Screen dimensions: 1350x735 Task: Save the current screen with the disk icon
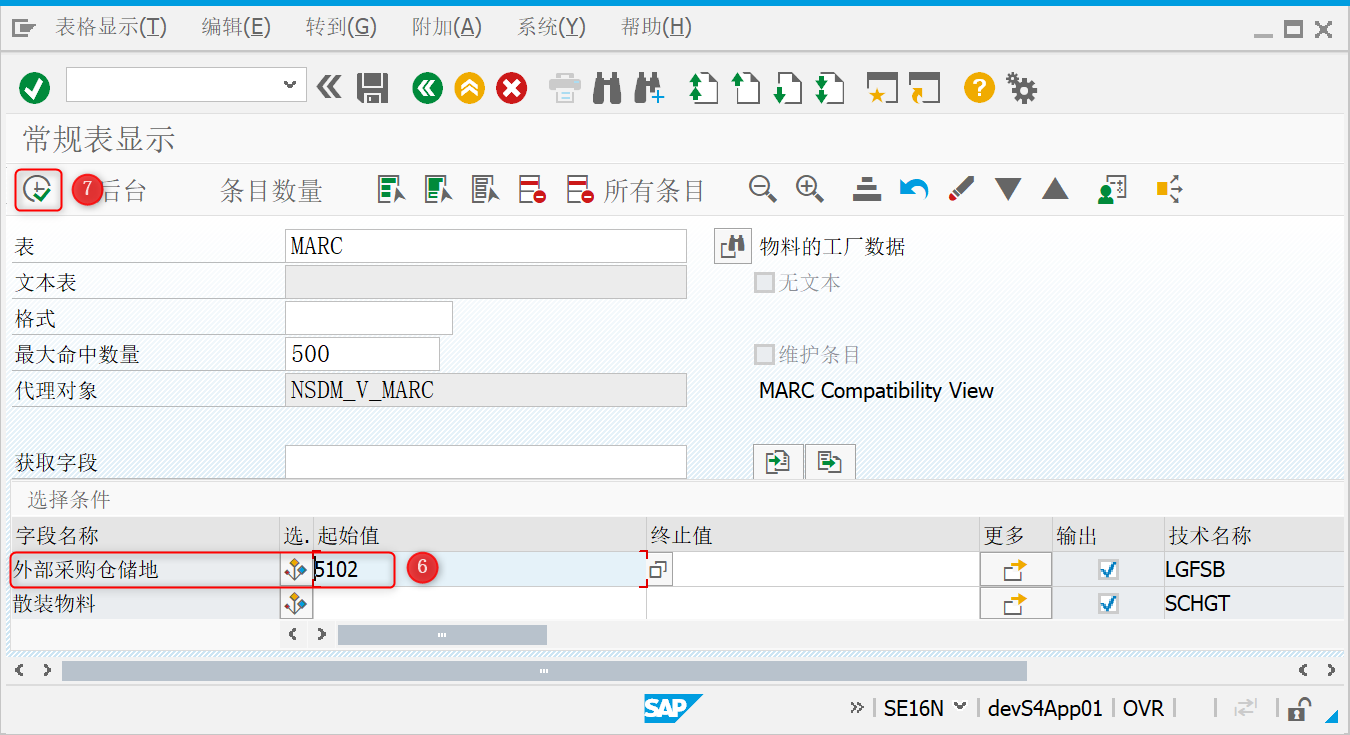[372, 88]
